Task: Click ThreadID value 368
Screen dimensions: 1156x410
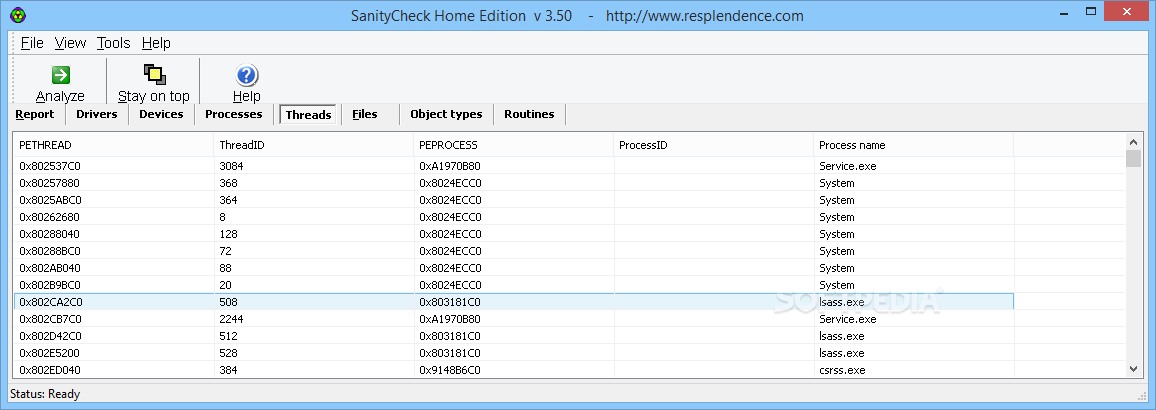Action: point(228,183)
